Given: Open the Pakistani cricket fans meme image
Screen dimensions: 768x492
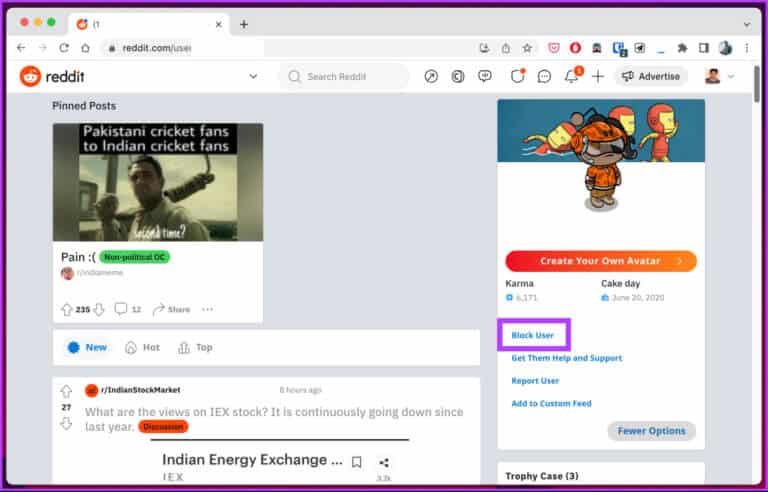Looking at the screenshot, I should coord(158,182).
